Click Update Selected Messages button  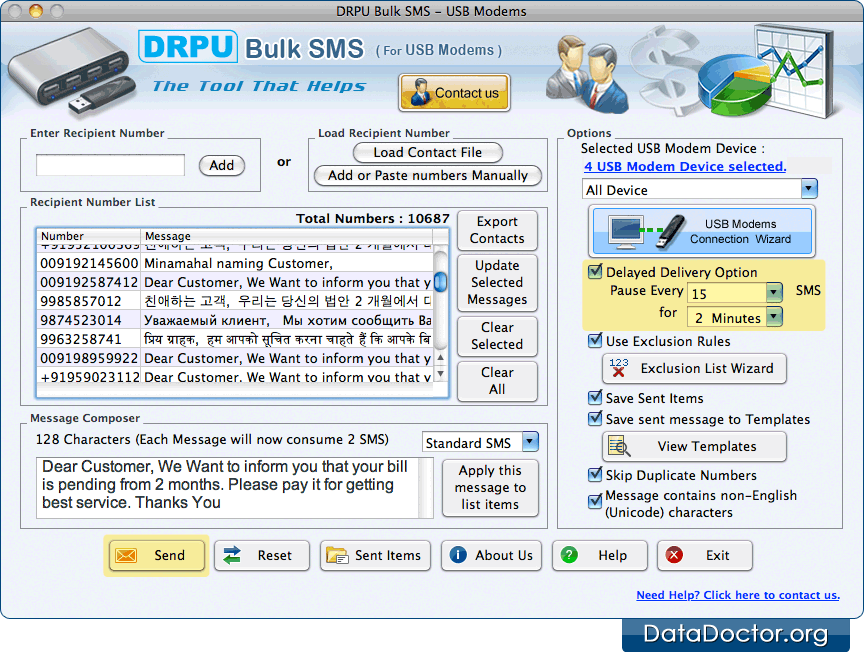(x=497, y=282)
